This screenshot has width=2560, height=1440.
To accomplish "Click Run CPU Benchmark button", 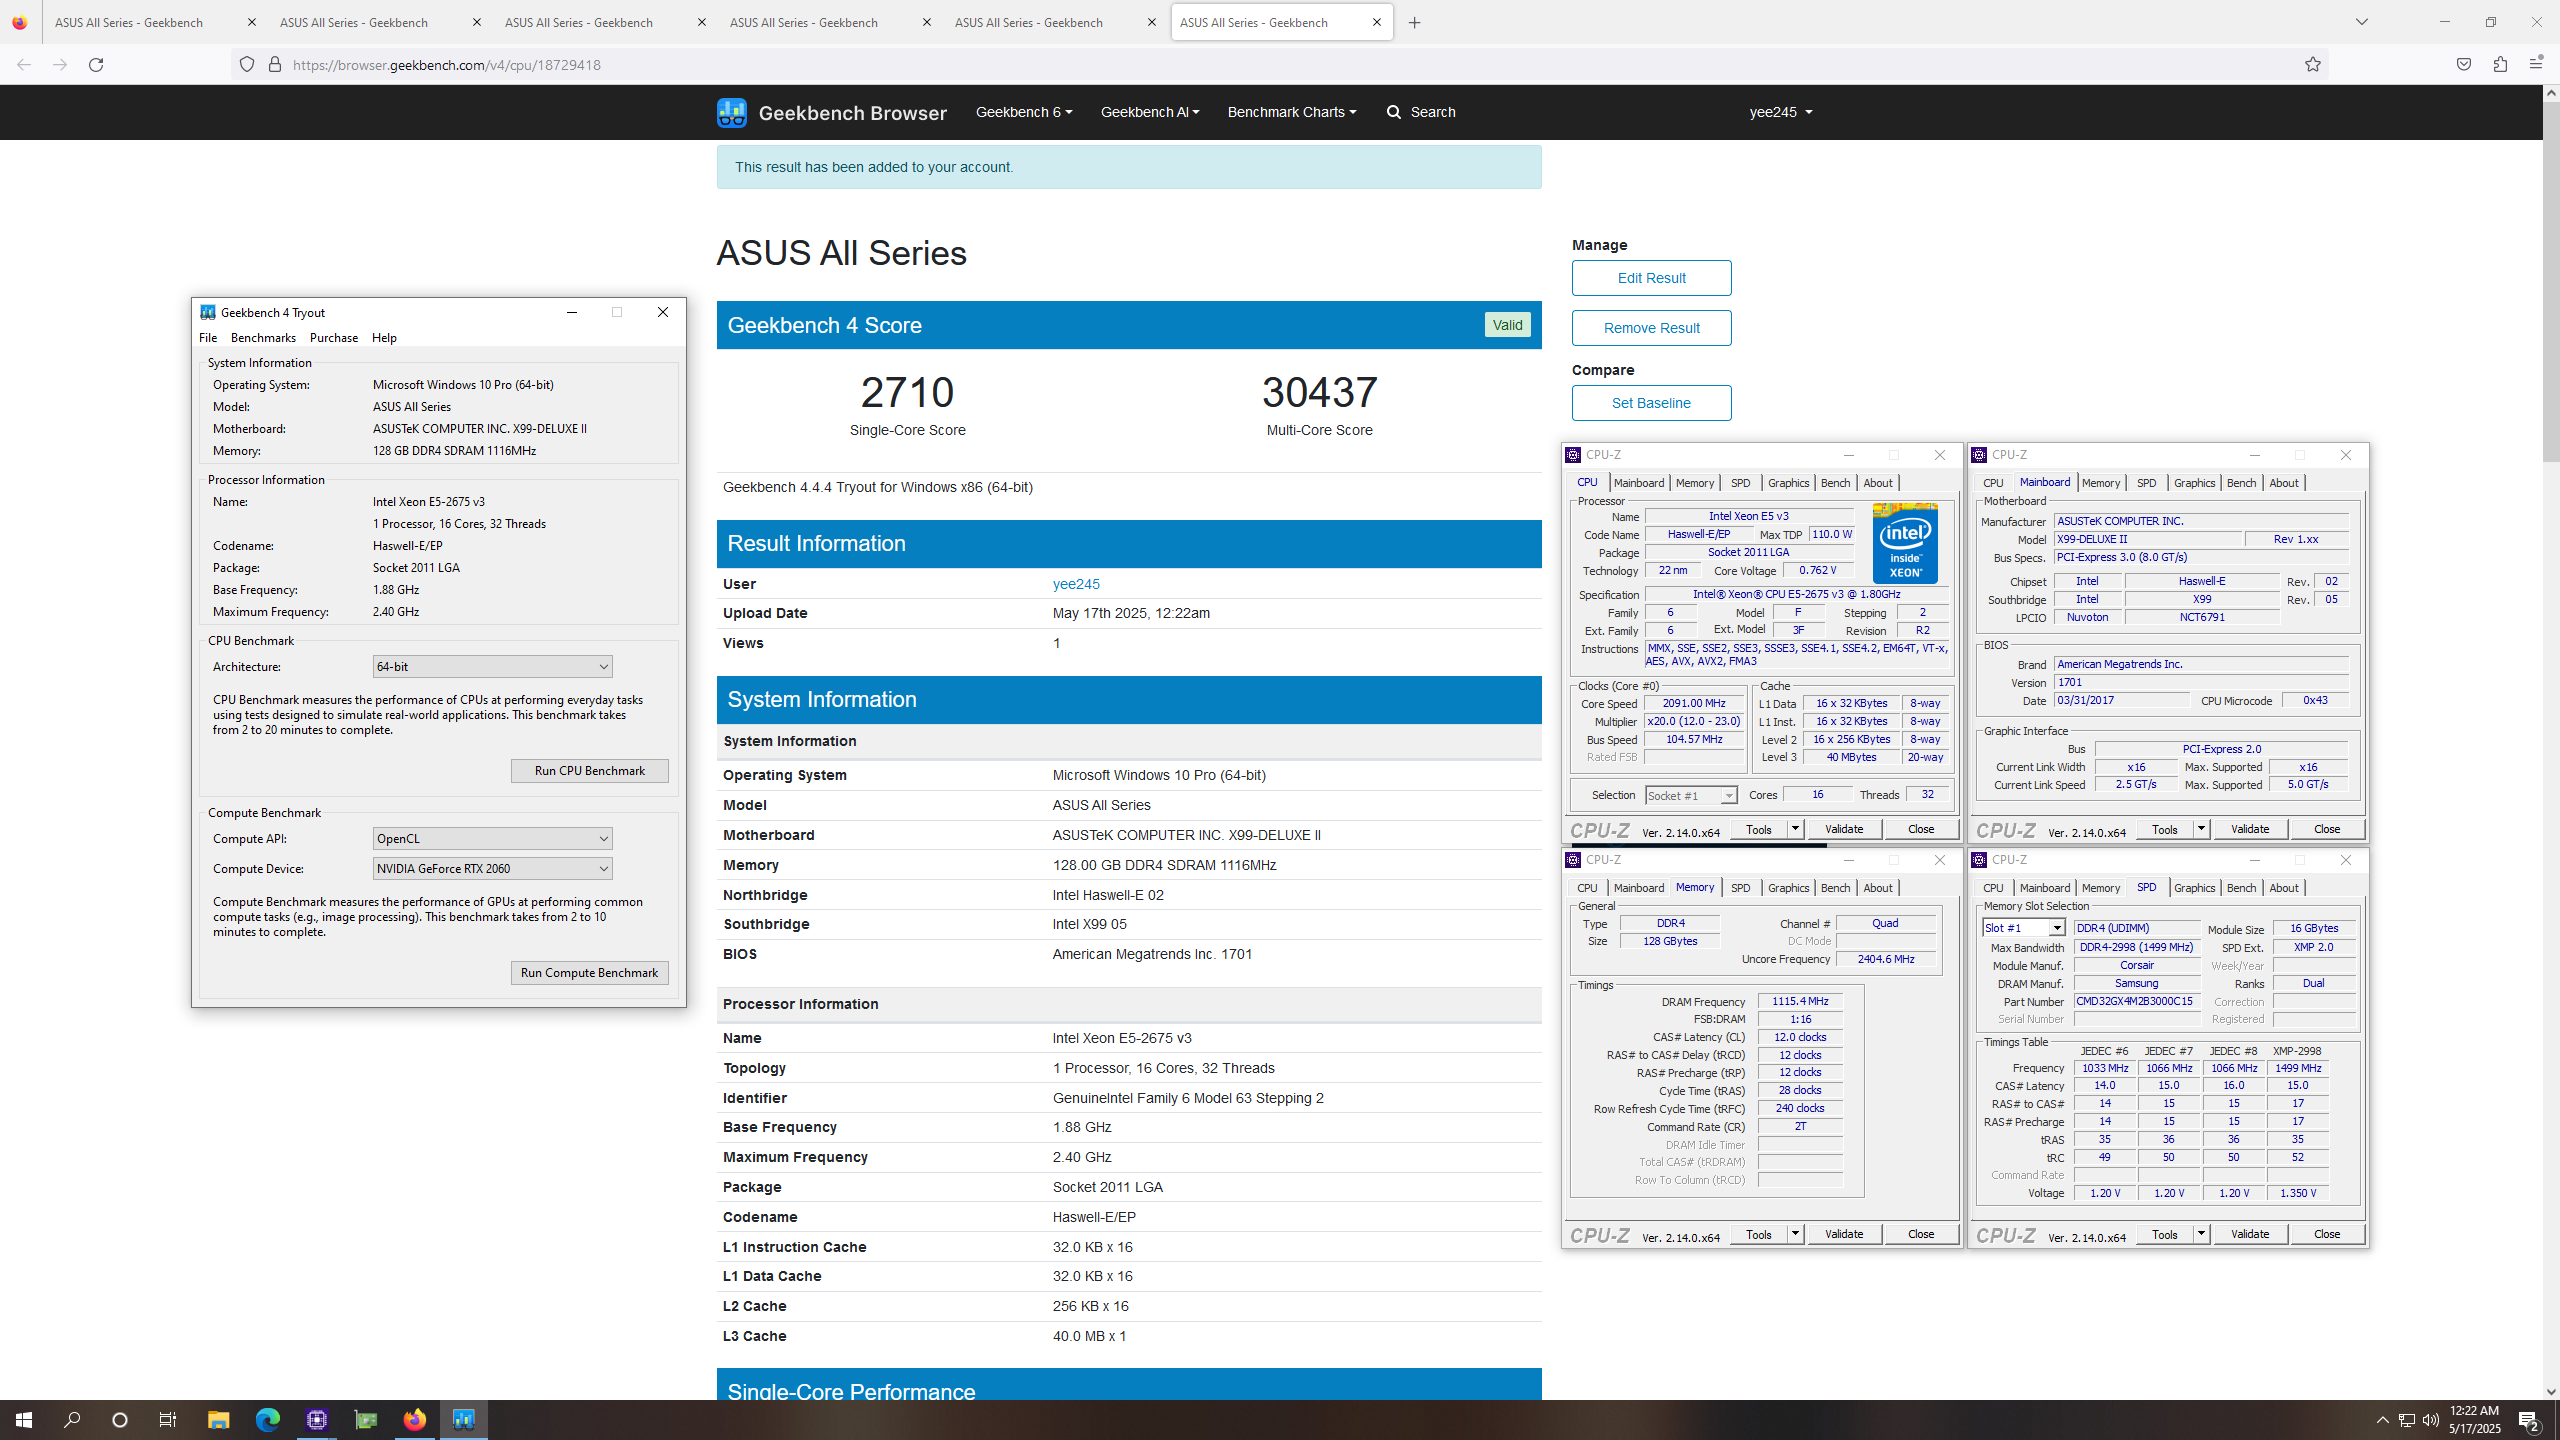I will pos(589,771).
